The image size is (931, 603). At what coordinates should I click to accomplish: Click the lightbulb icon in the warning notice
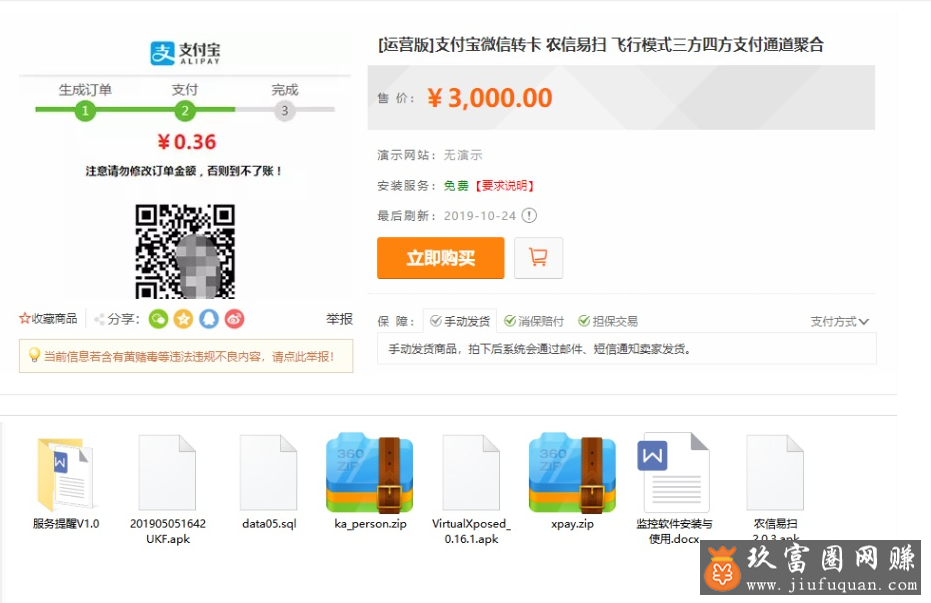pyautogui.click(x=34, y=355)
